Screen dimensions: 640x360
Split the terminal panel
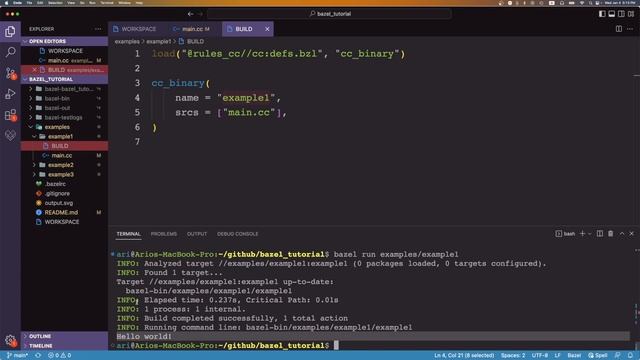tap(600, 233)
